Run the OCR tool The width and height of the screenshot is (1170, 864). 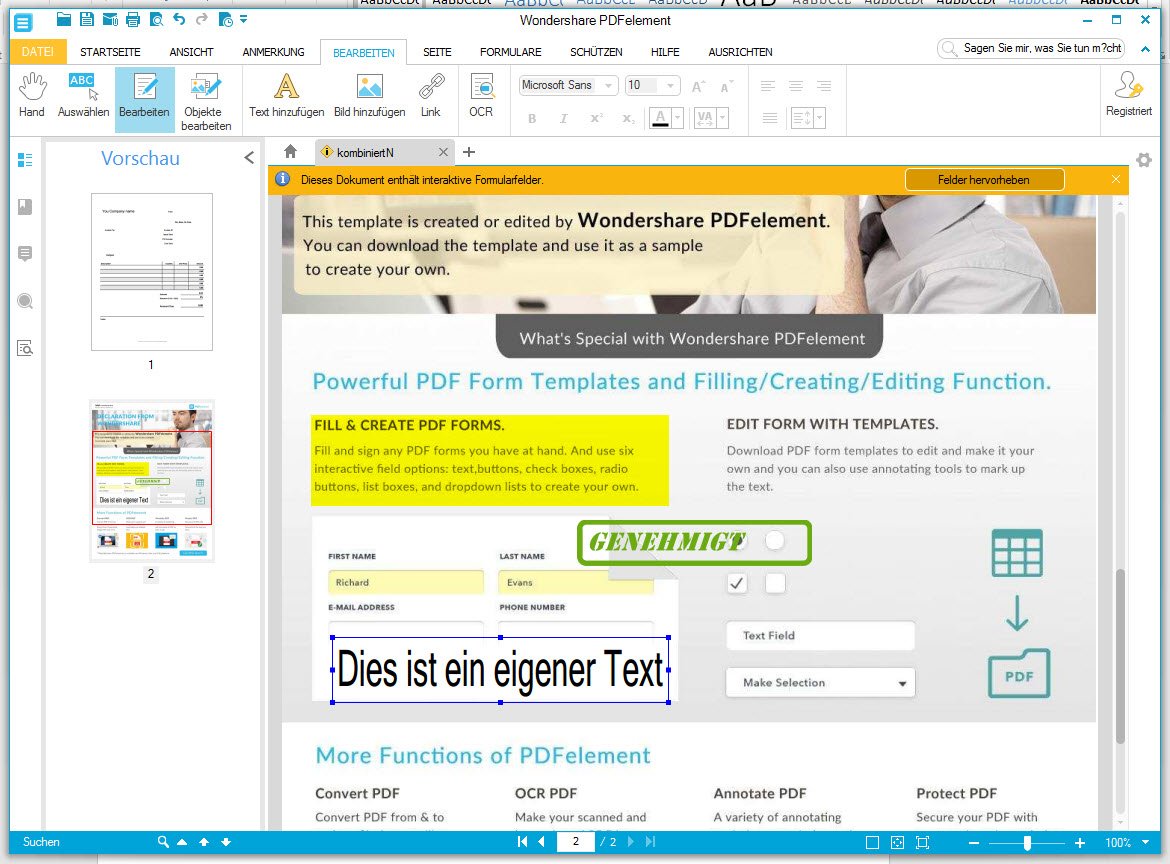(481, 96)
